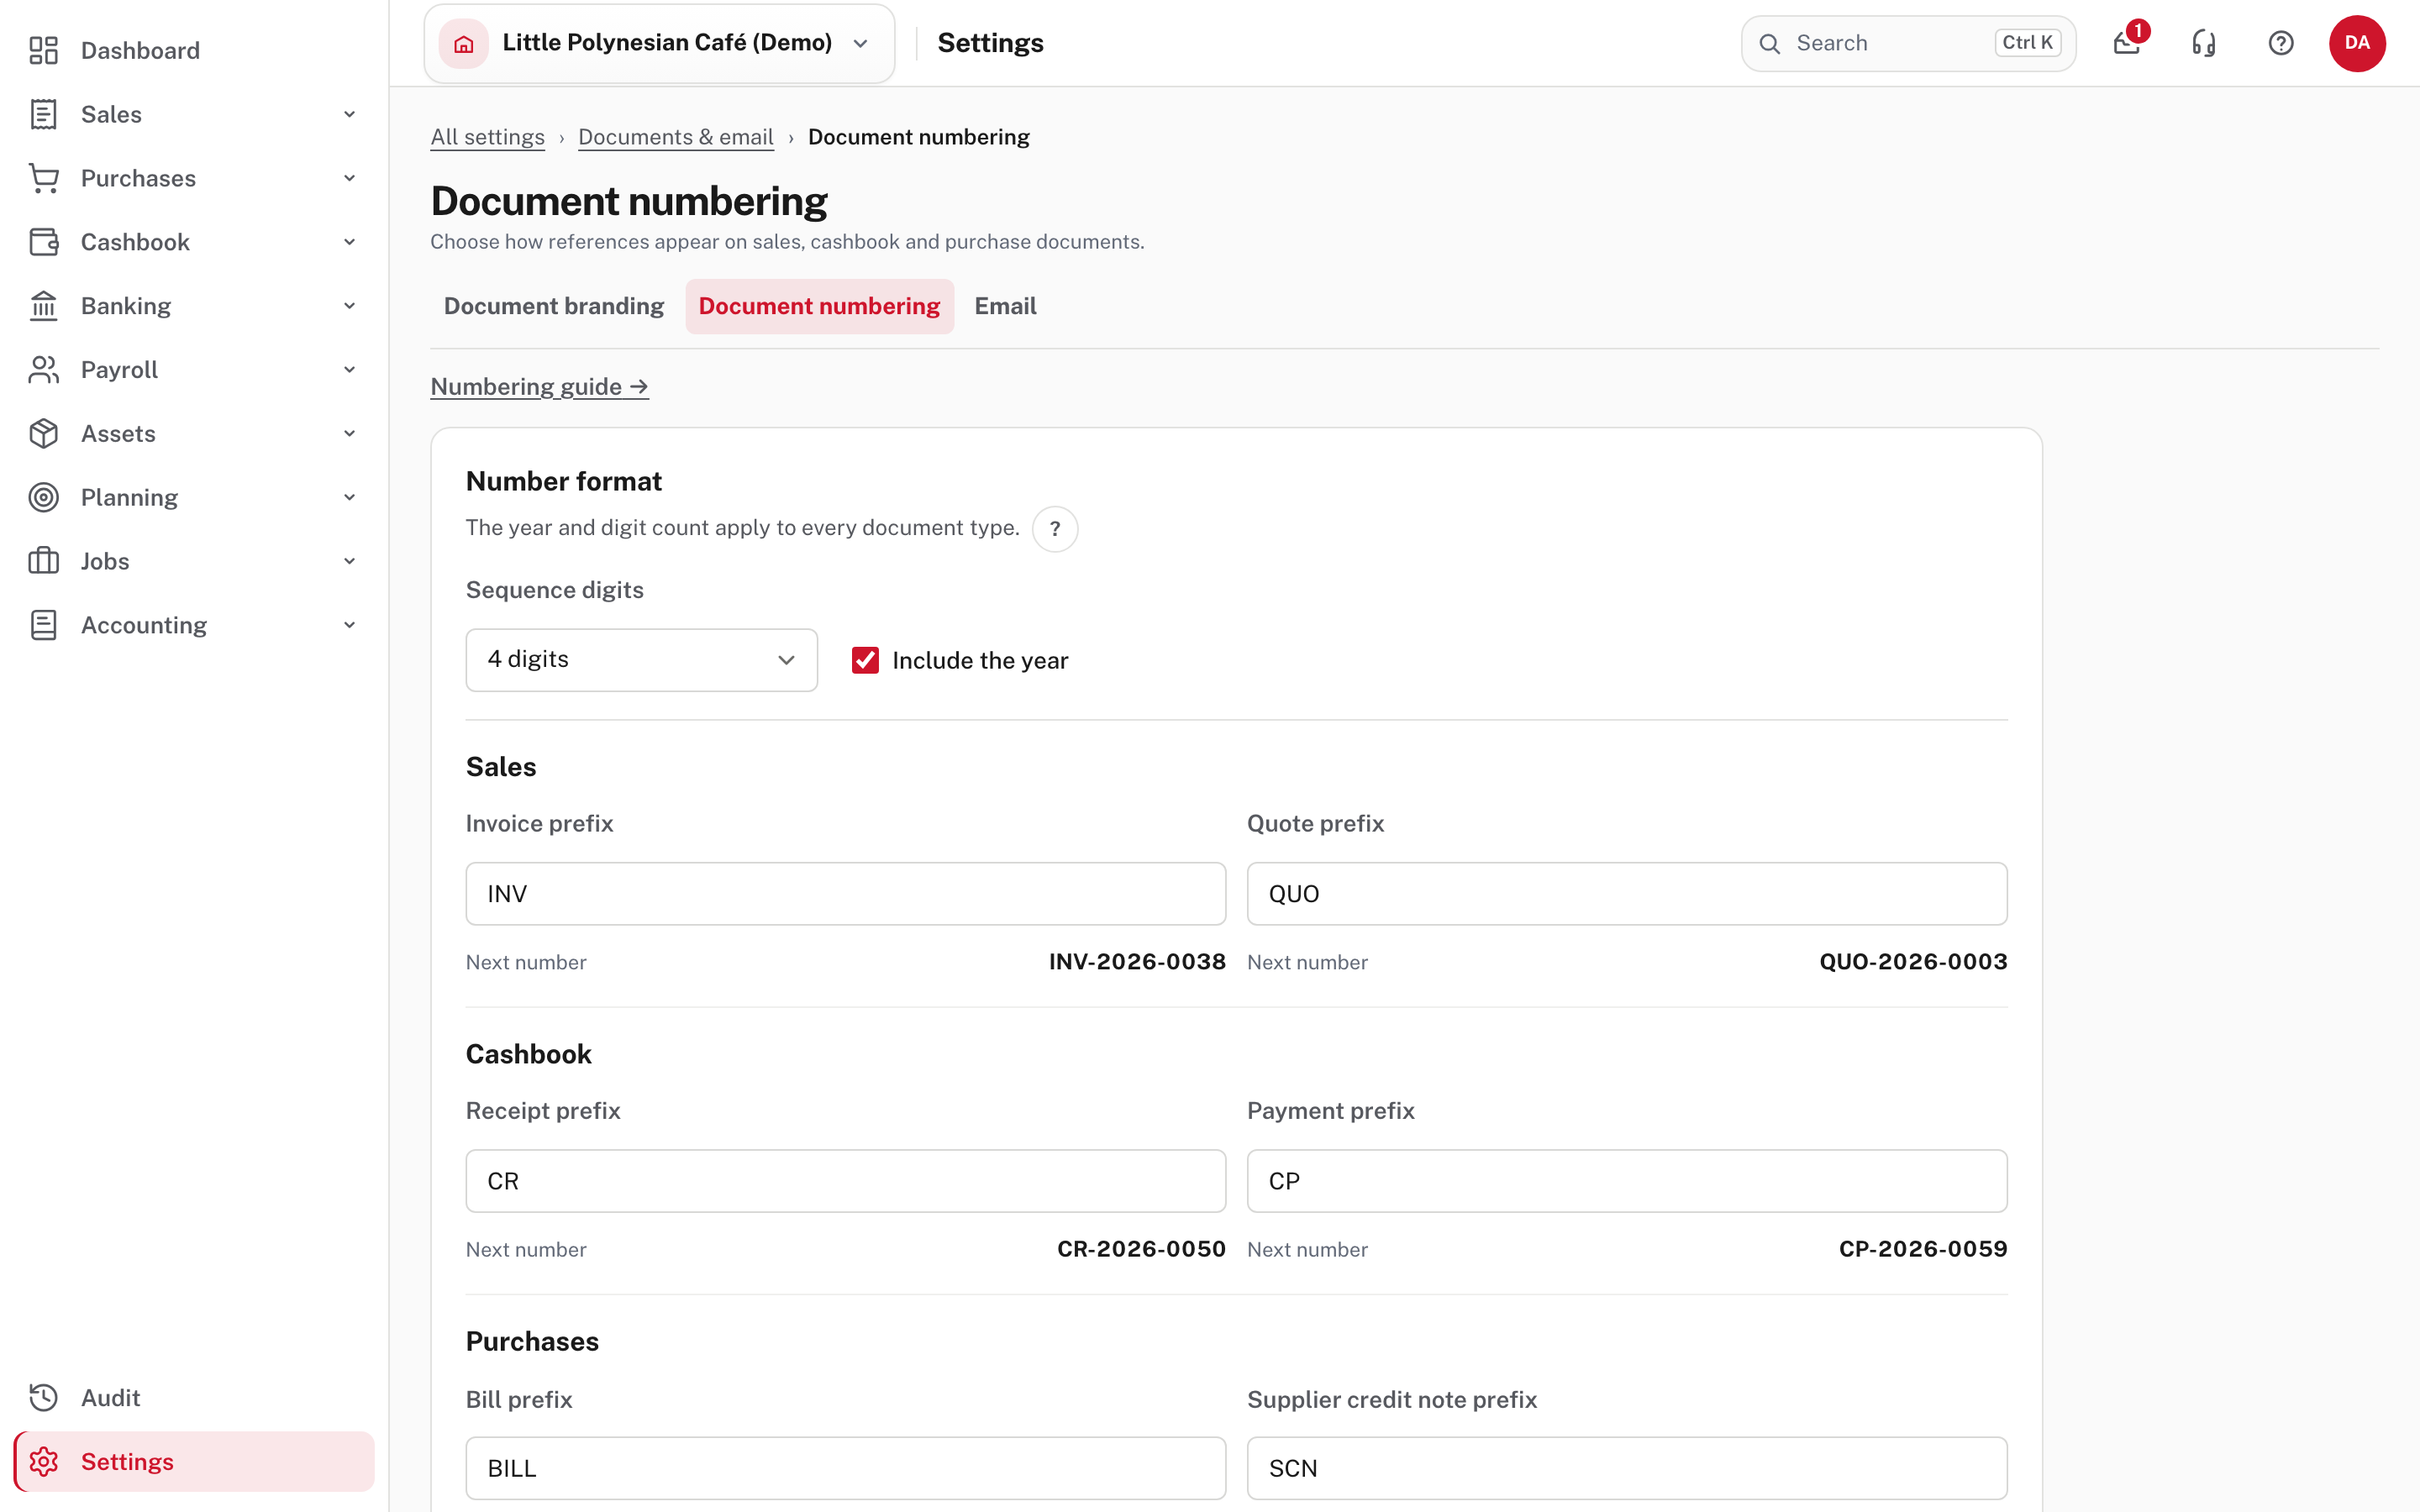Click the Sales receipt icon
Viewport: 2420px width, 1512px height.
pos(43,114)
